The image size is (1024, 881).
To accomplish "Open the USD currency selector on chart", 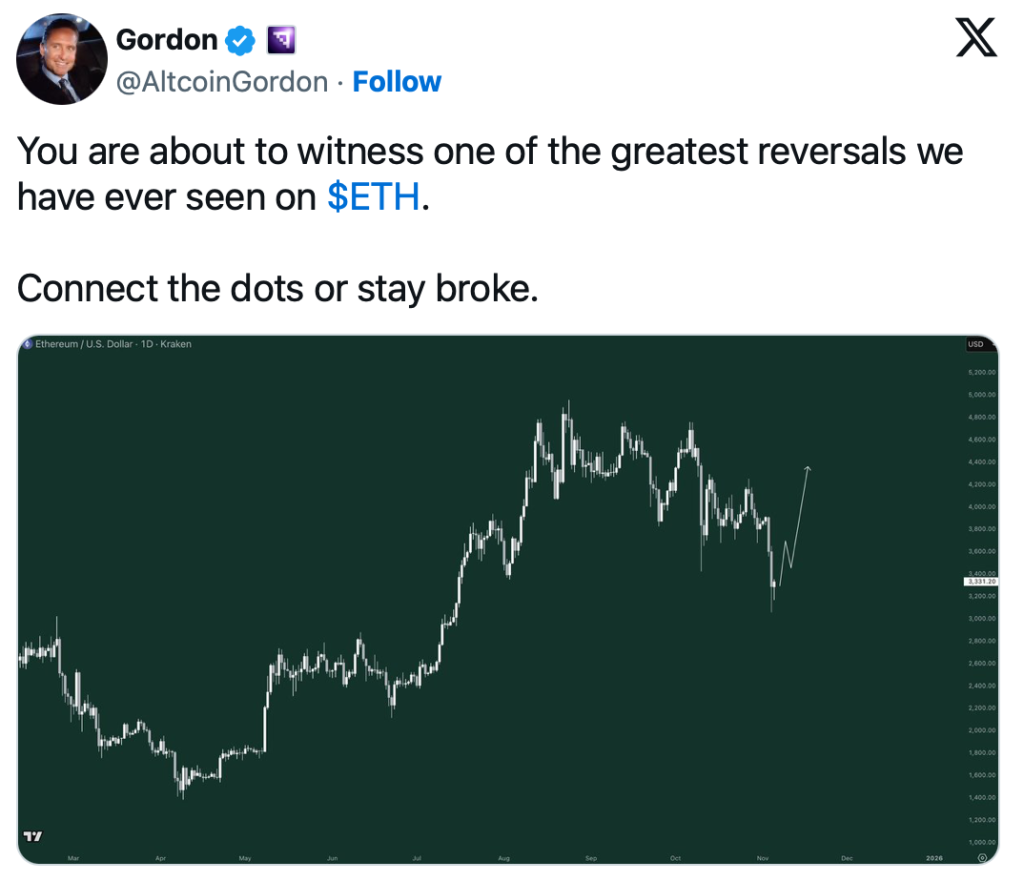I will tap(975, 344).
